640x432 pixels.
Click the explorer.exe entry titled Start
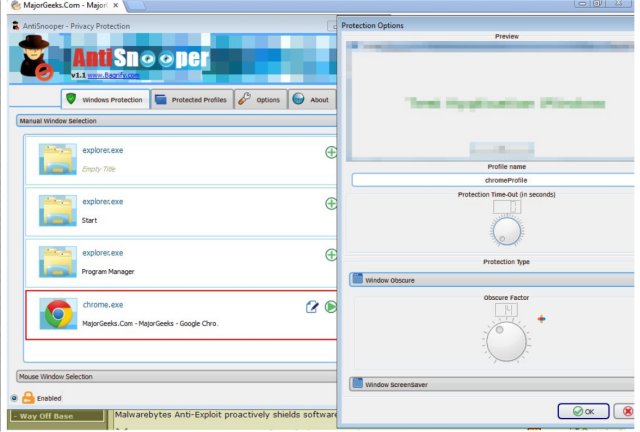[181, 212]
